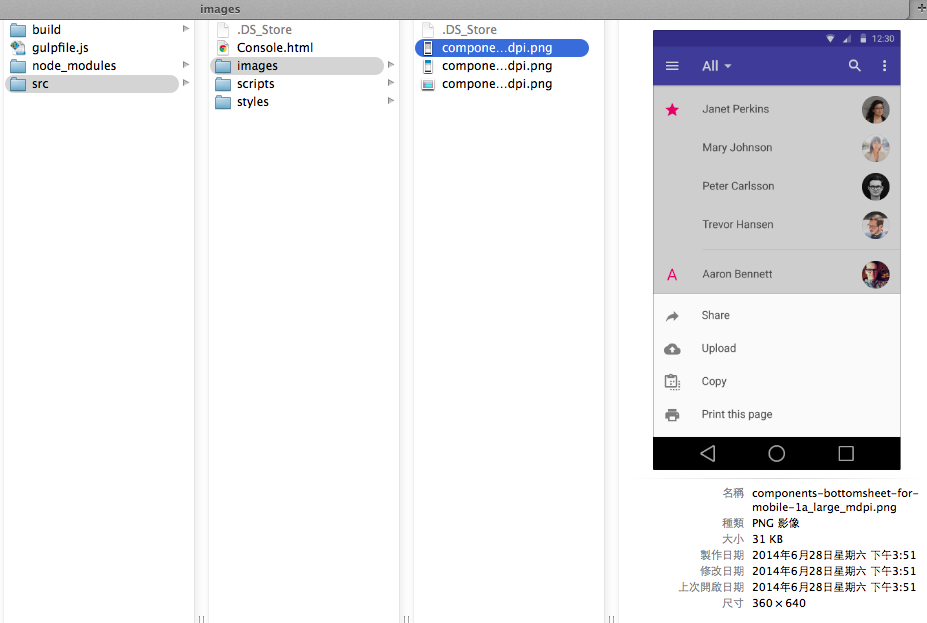Expand the build folder disclosure arrow
927x623 pixels.
[186, 30]
